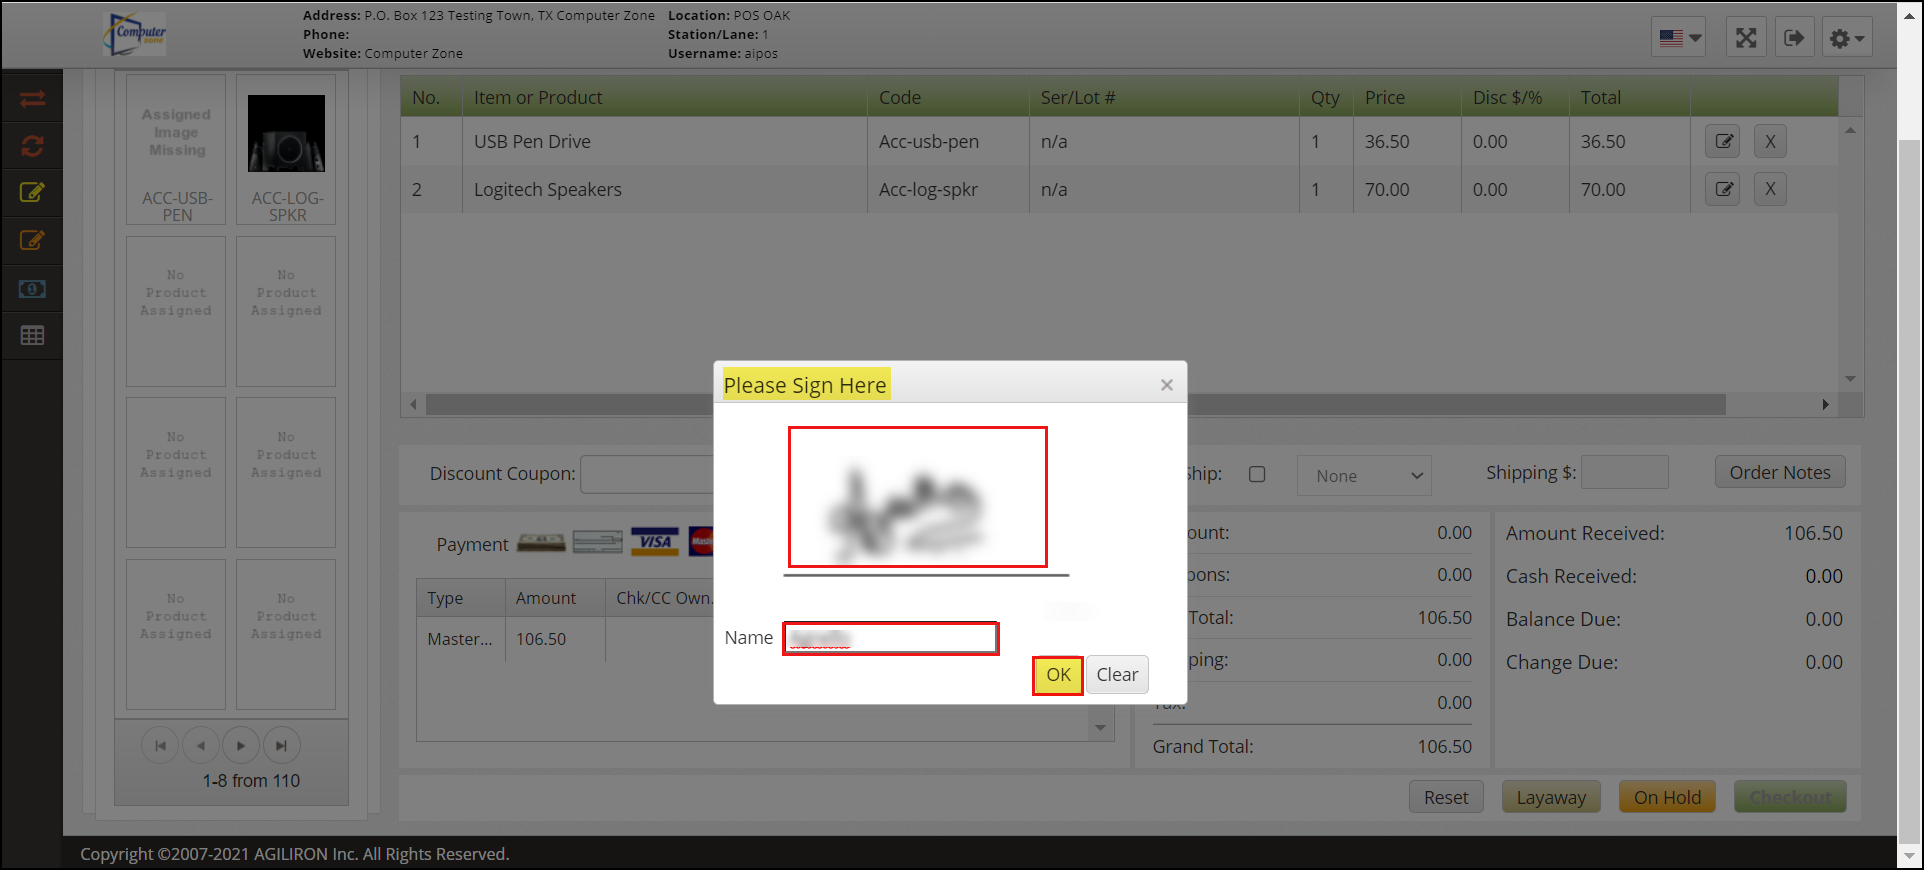Image resolution: width=1924 pixels, height=870 pixels.
Task: Put the order On Hold
Action: tap(1667, 797)
